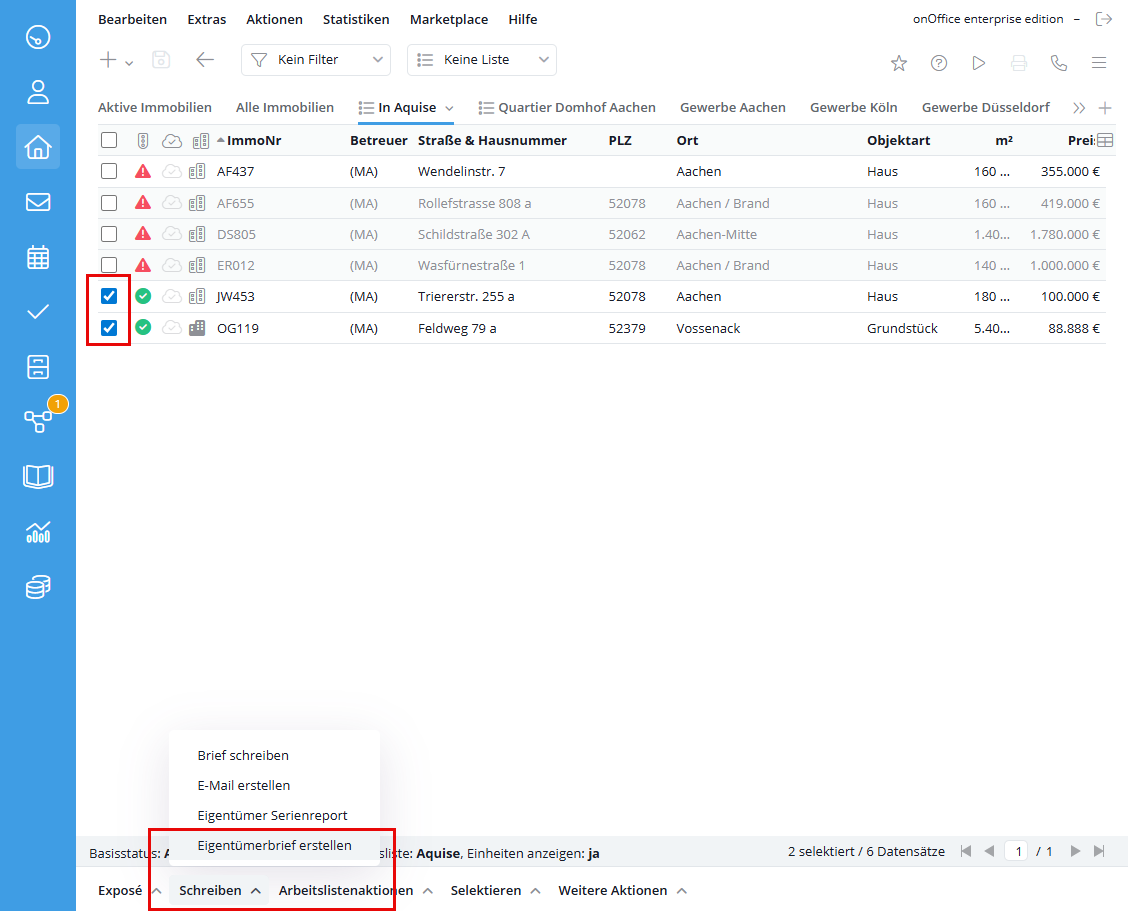Open the Keine Liste dropdown

coord(481,60)
